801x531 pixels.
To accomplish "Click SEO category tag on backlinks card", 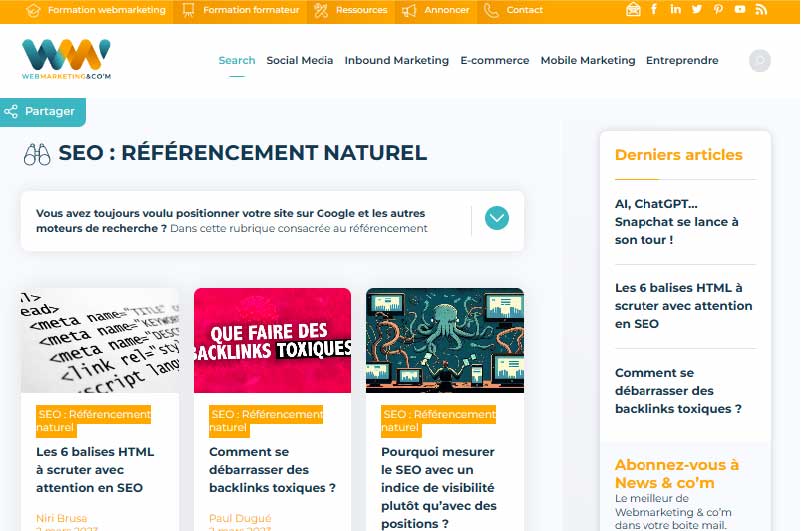I will tap(266, 421).
